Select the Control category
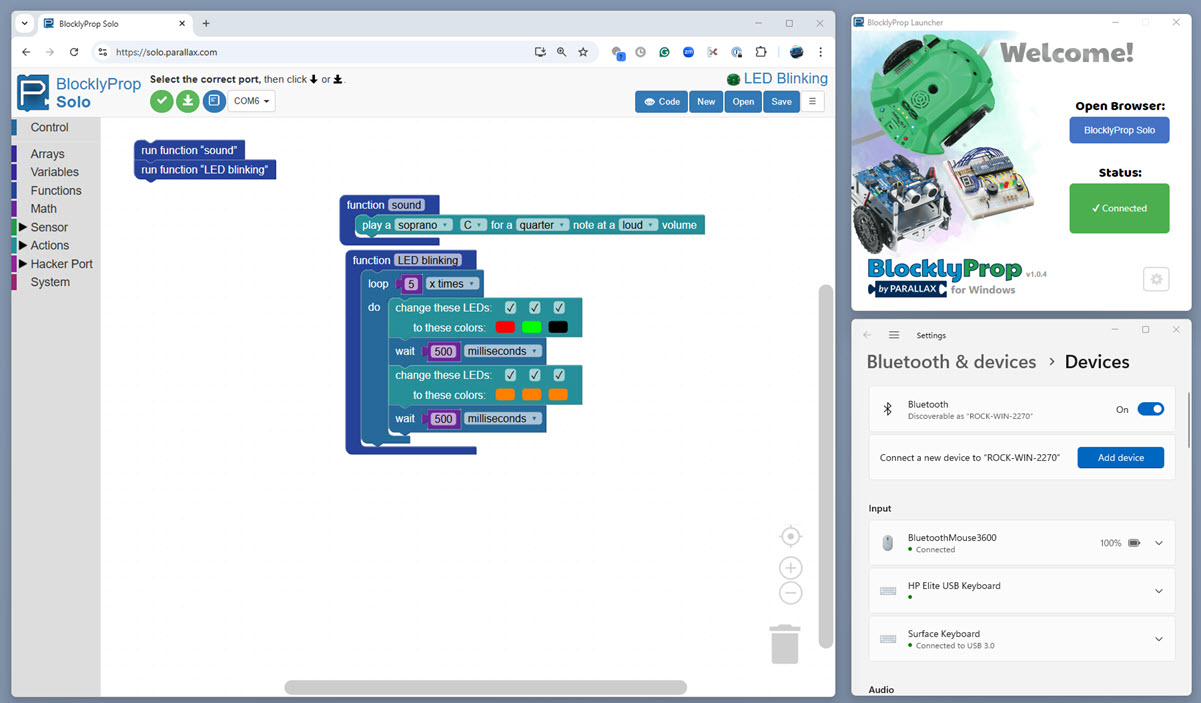1201x703 pixels. [49, 127]
